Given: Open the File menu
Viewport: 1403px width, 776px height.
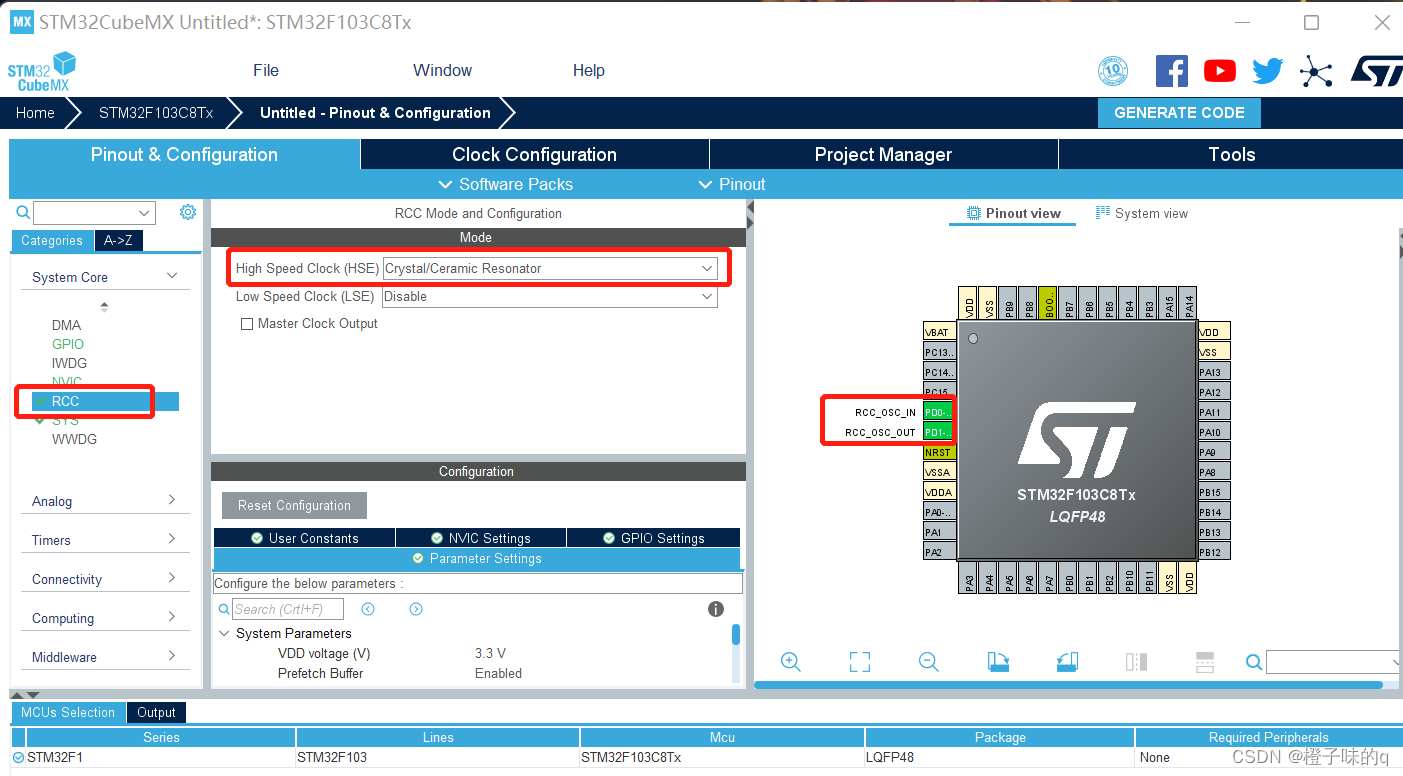Looking at the screenshot, I should tap(266, 70).
